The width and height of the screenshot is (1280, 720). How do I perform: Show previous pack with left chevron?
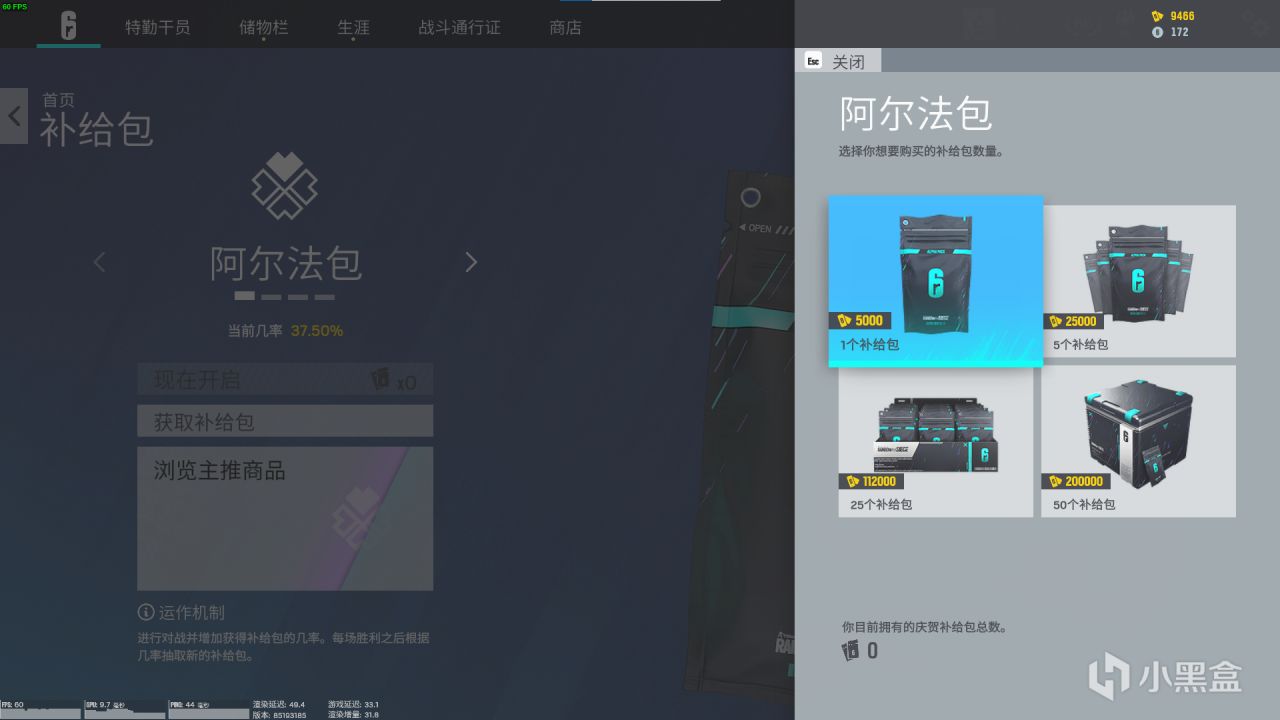(x=99, y=262)
